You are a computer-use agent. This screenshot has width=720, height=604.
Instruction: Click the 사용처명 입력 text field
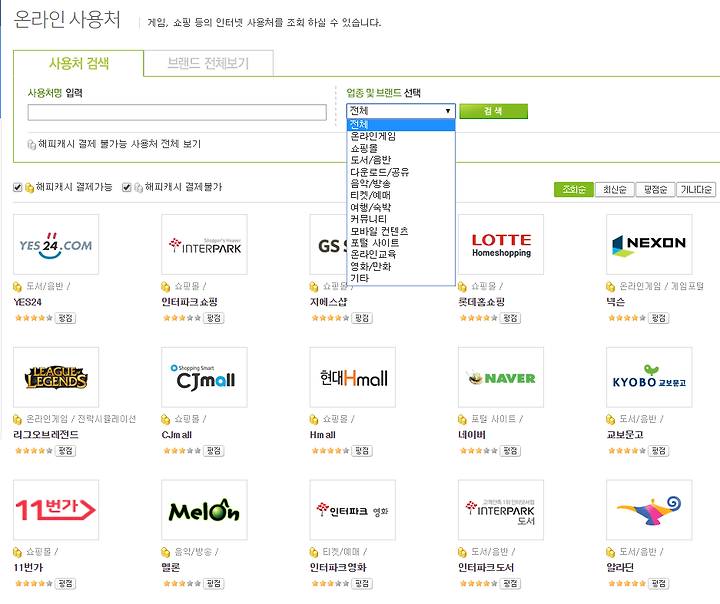point(177,113)
